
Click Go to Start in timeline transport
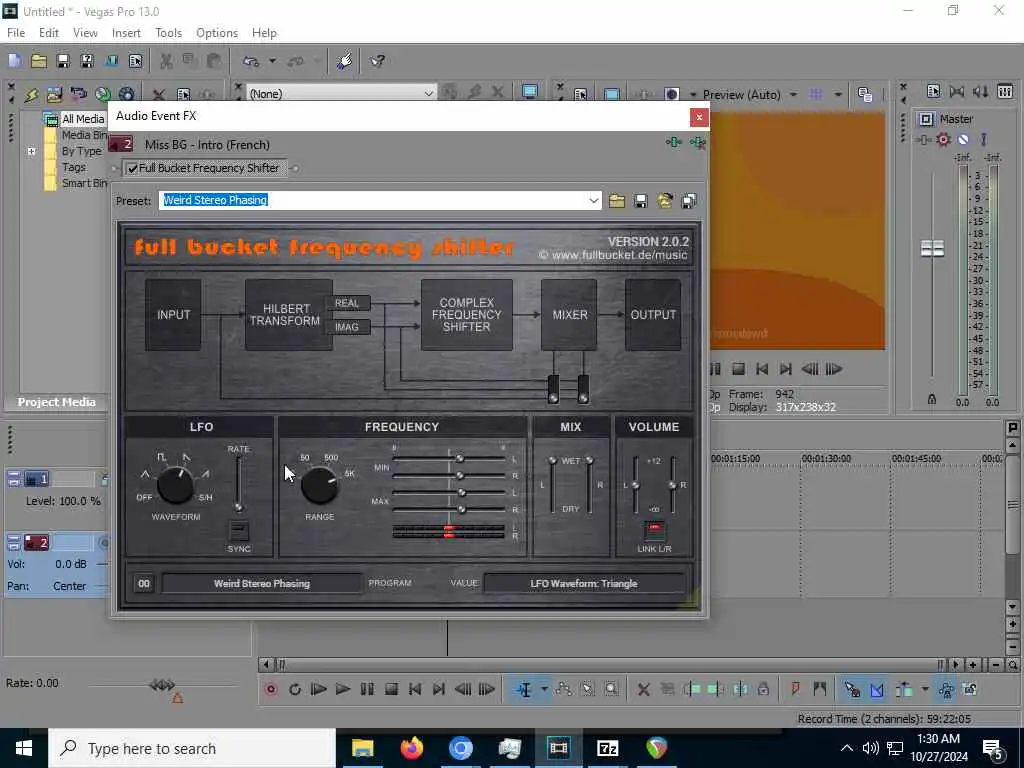point(415,689)
